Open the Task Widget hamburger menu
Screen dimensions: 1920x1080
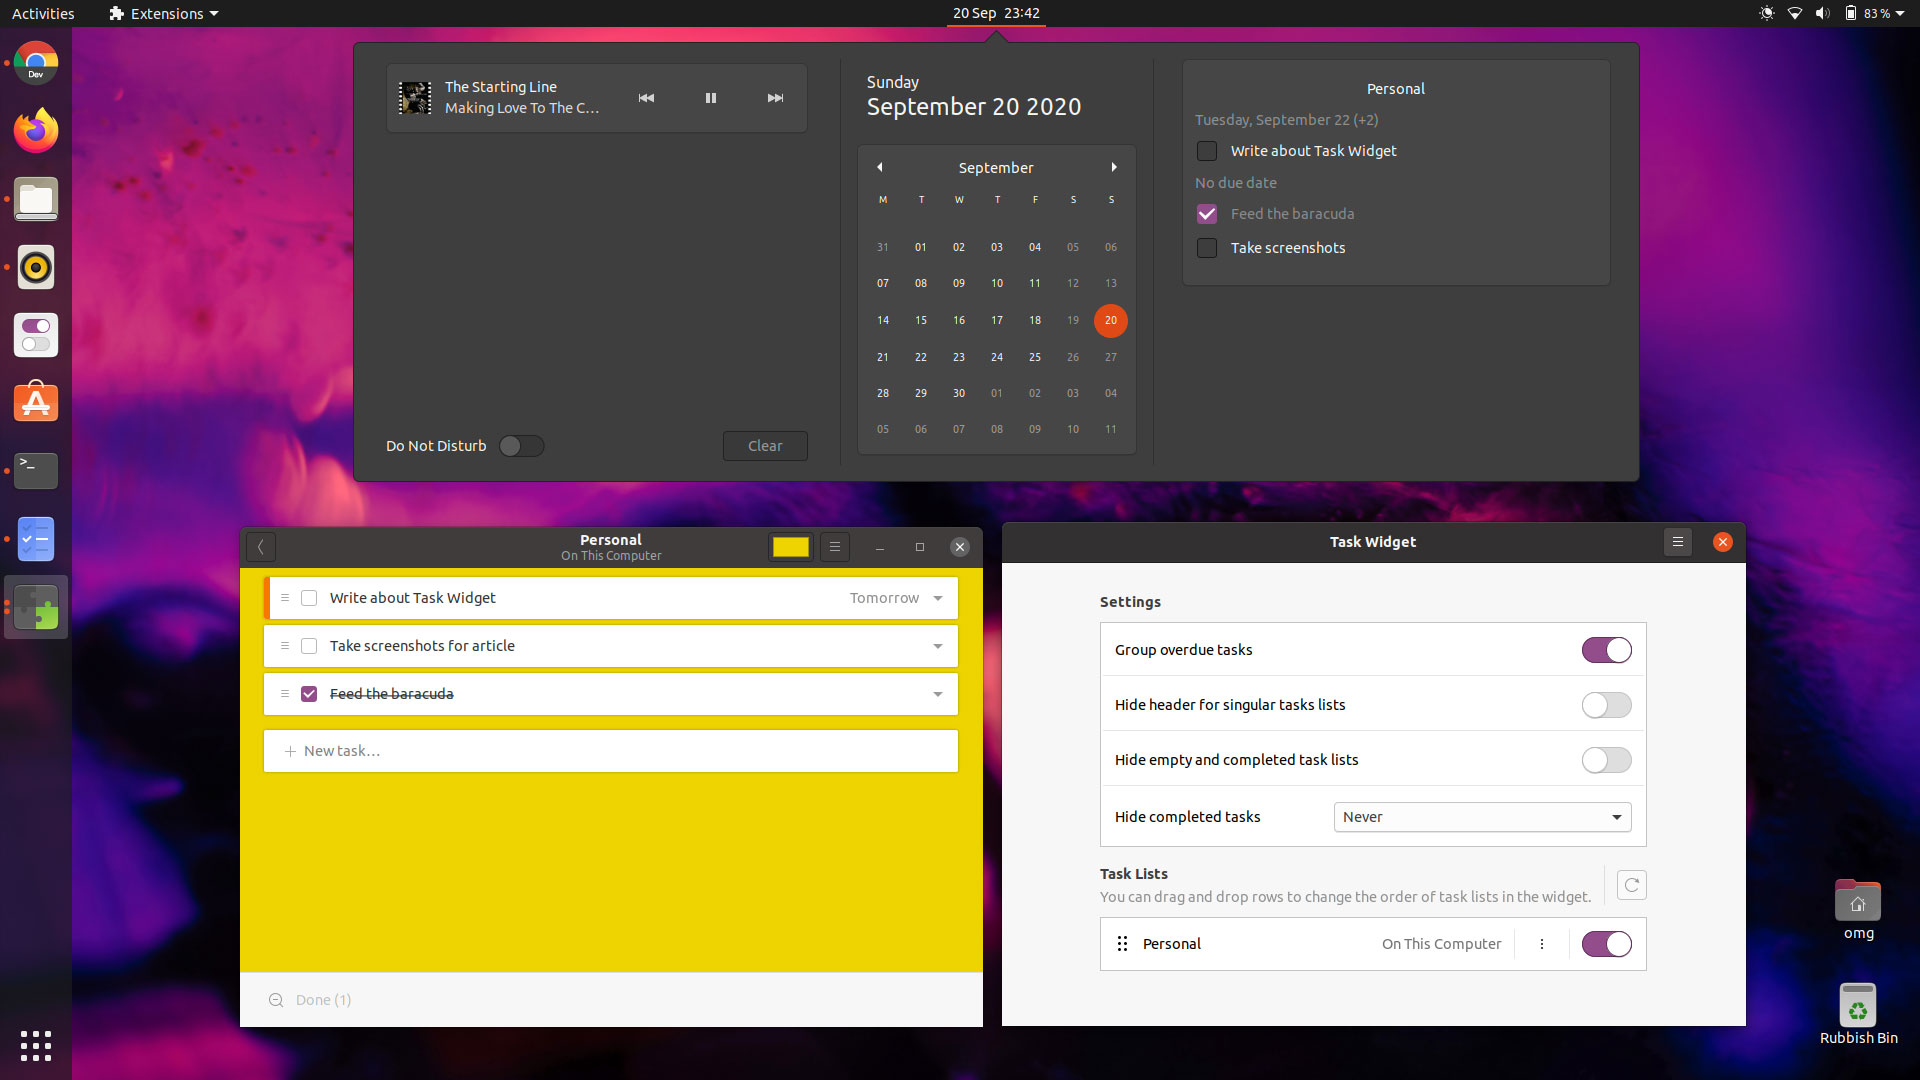[1678, 542]
